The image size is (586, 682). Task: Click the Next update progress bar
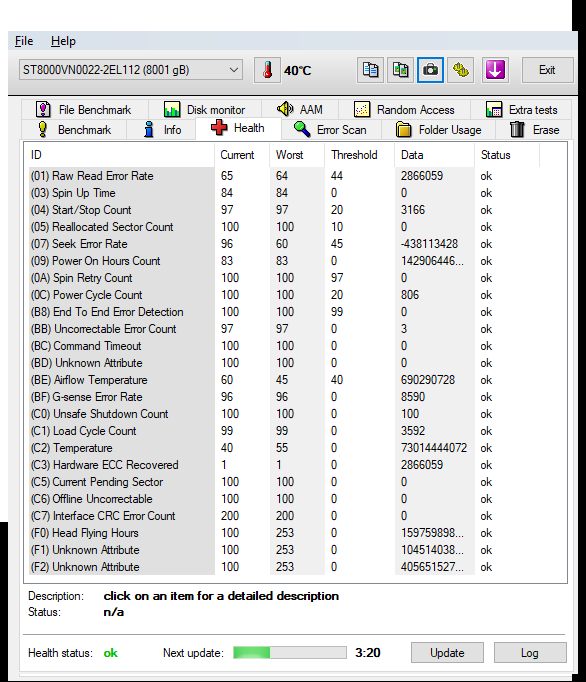290,652
